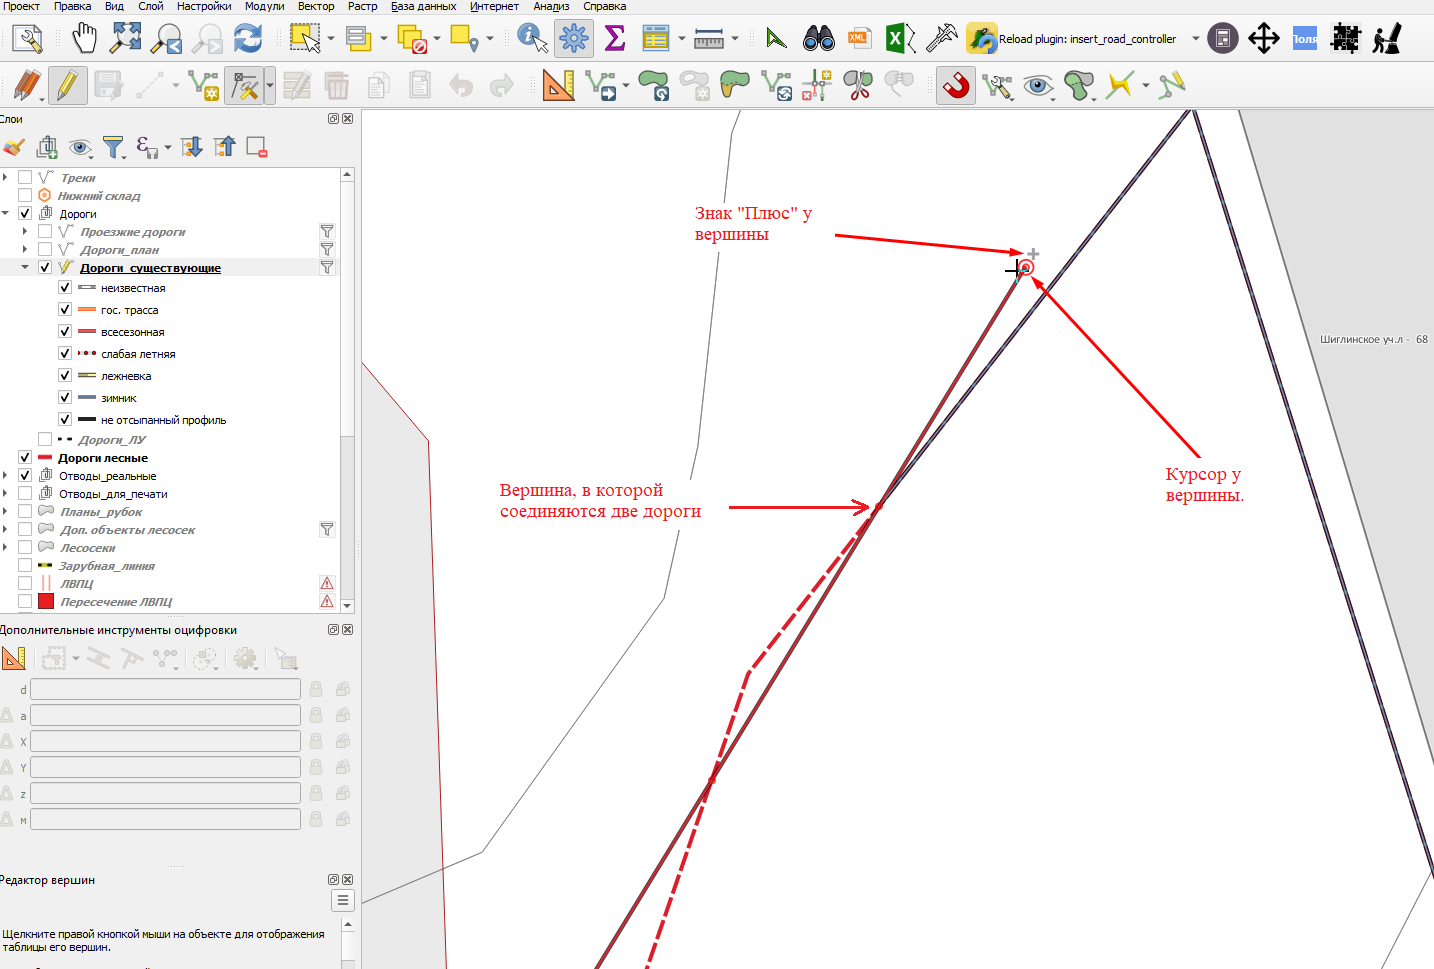Click the binoculars search icon
The width and height of the screenshot is (1434, 969).
point(818,39)
